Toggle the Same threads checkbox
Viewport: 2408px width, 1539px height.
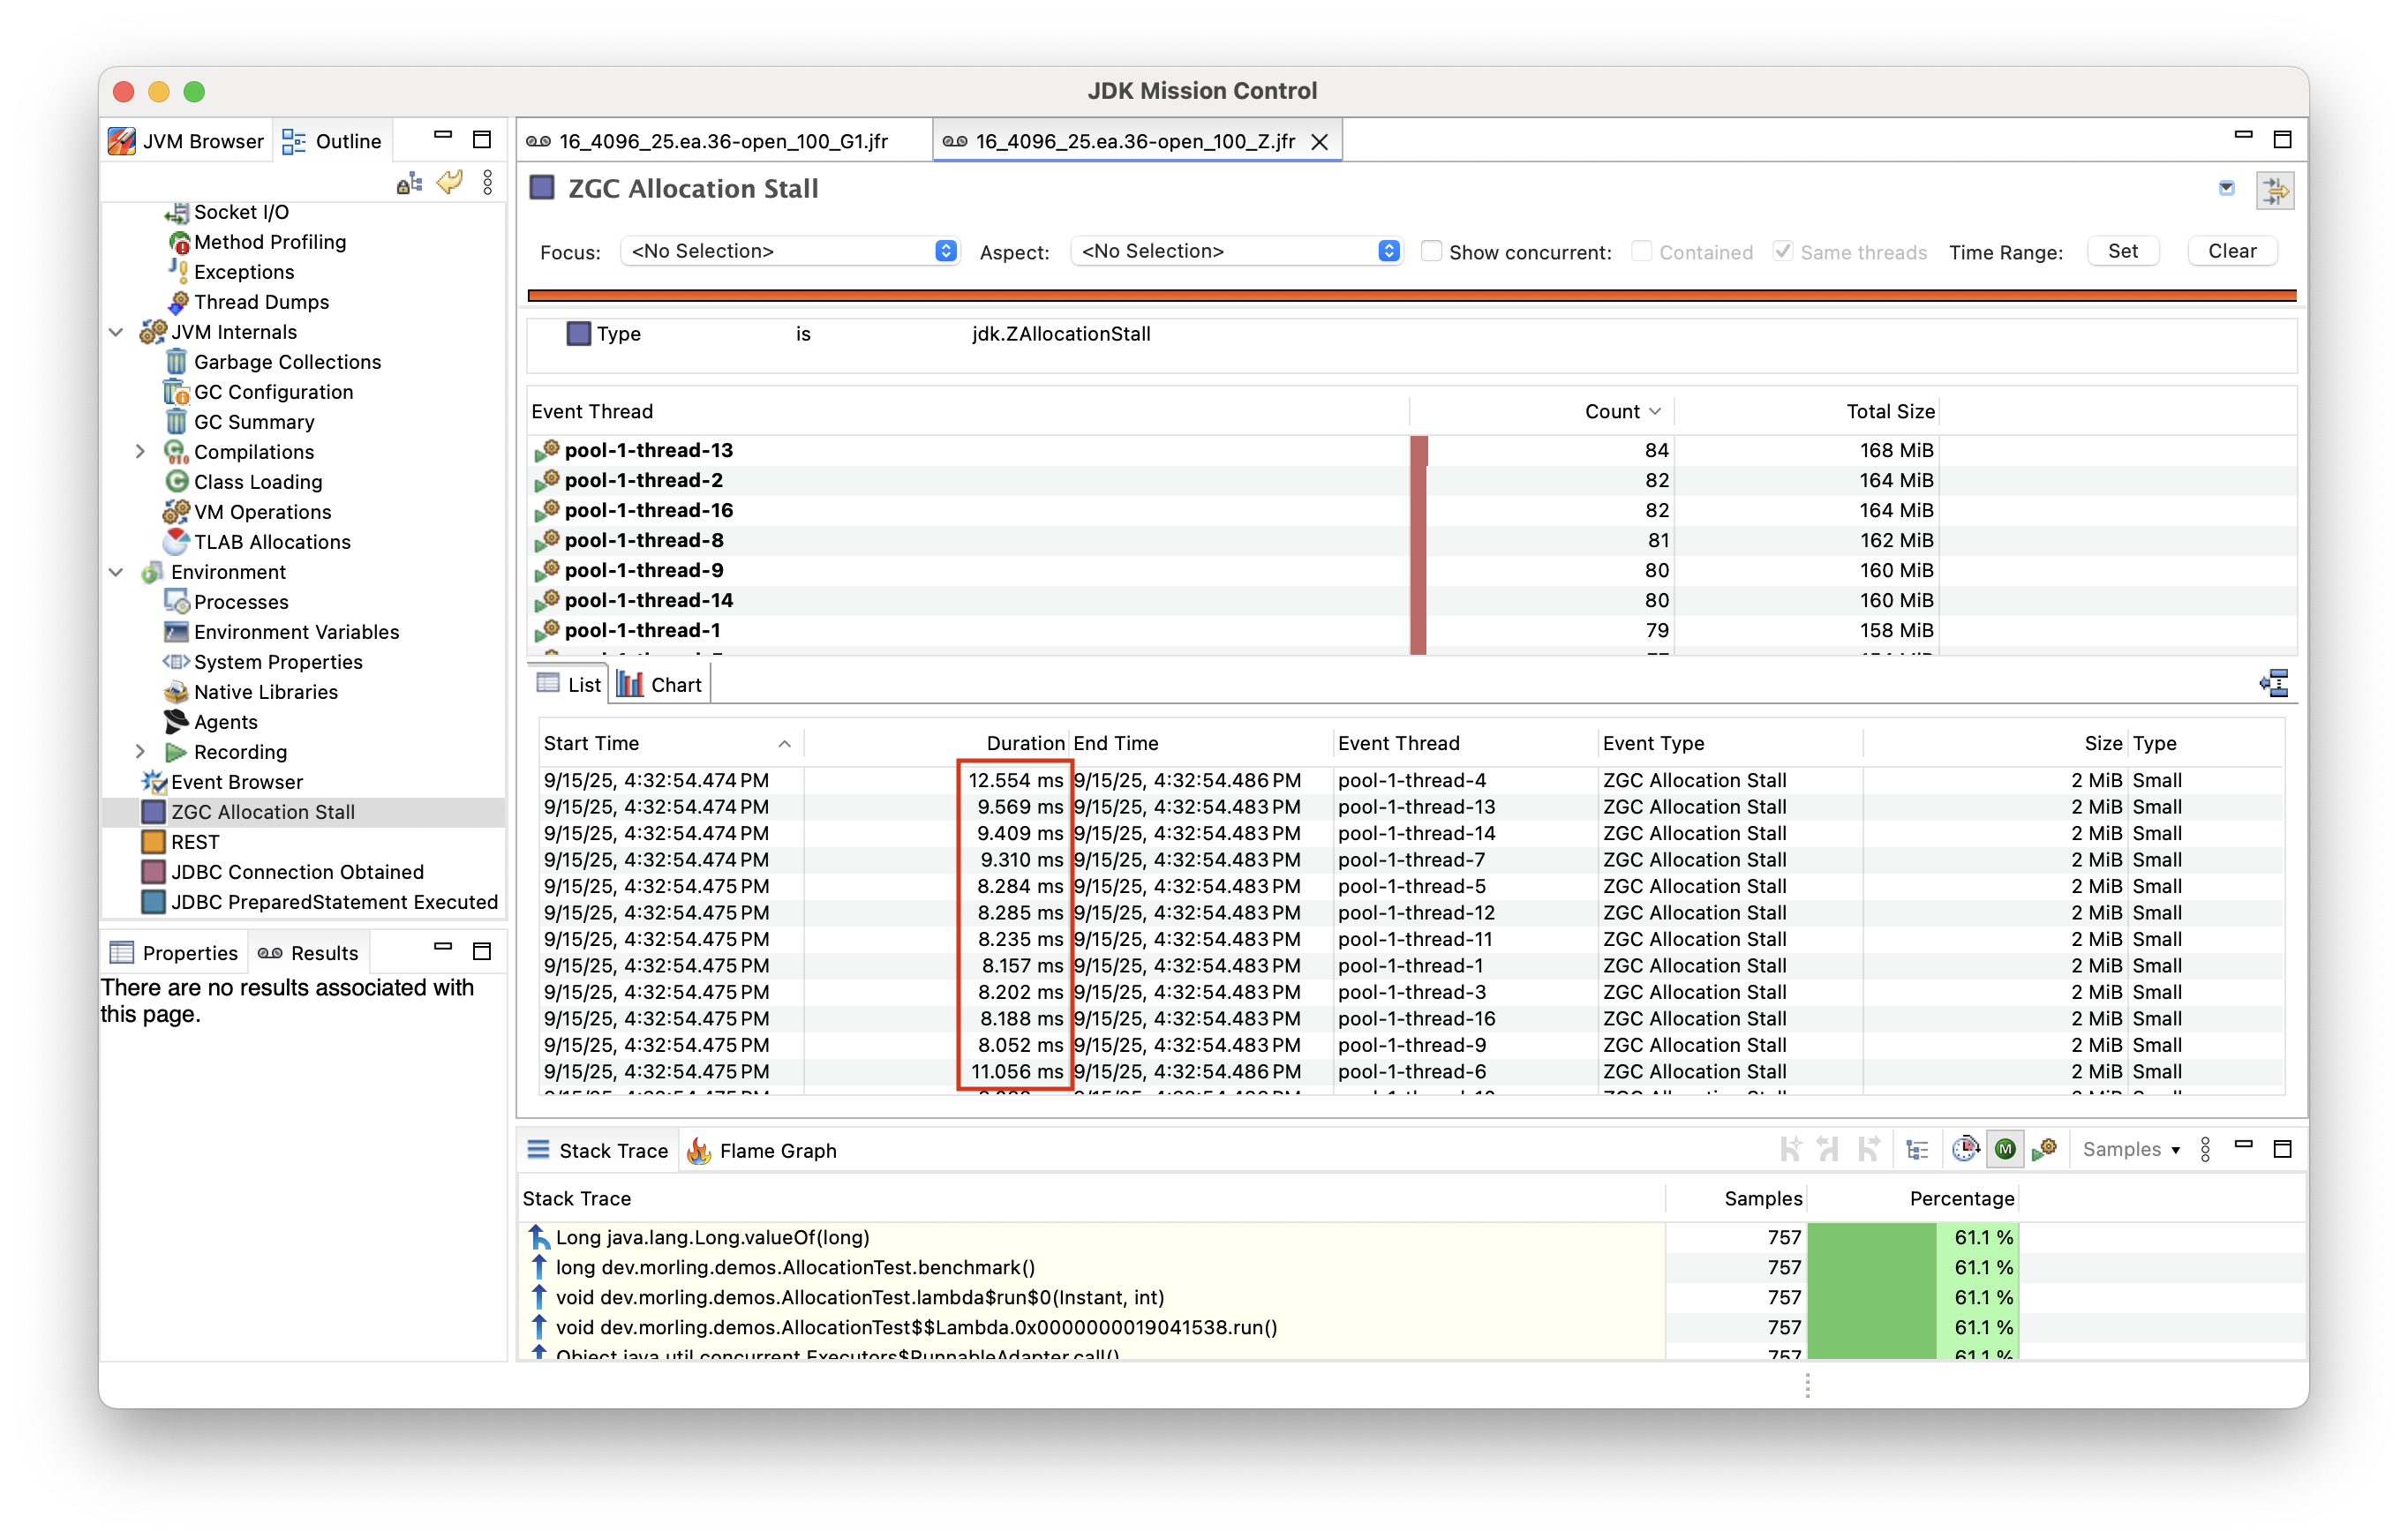click(x=1782, y=251)
